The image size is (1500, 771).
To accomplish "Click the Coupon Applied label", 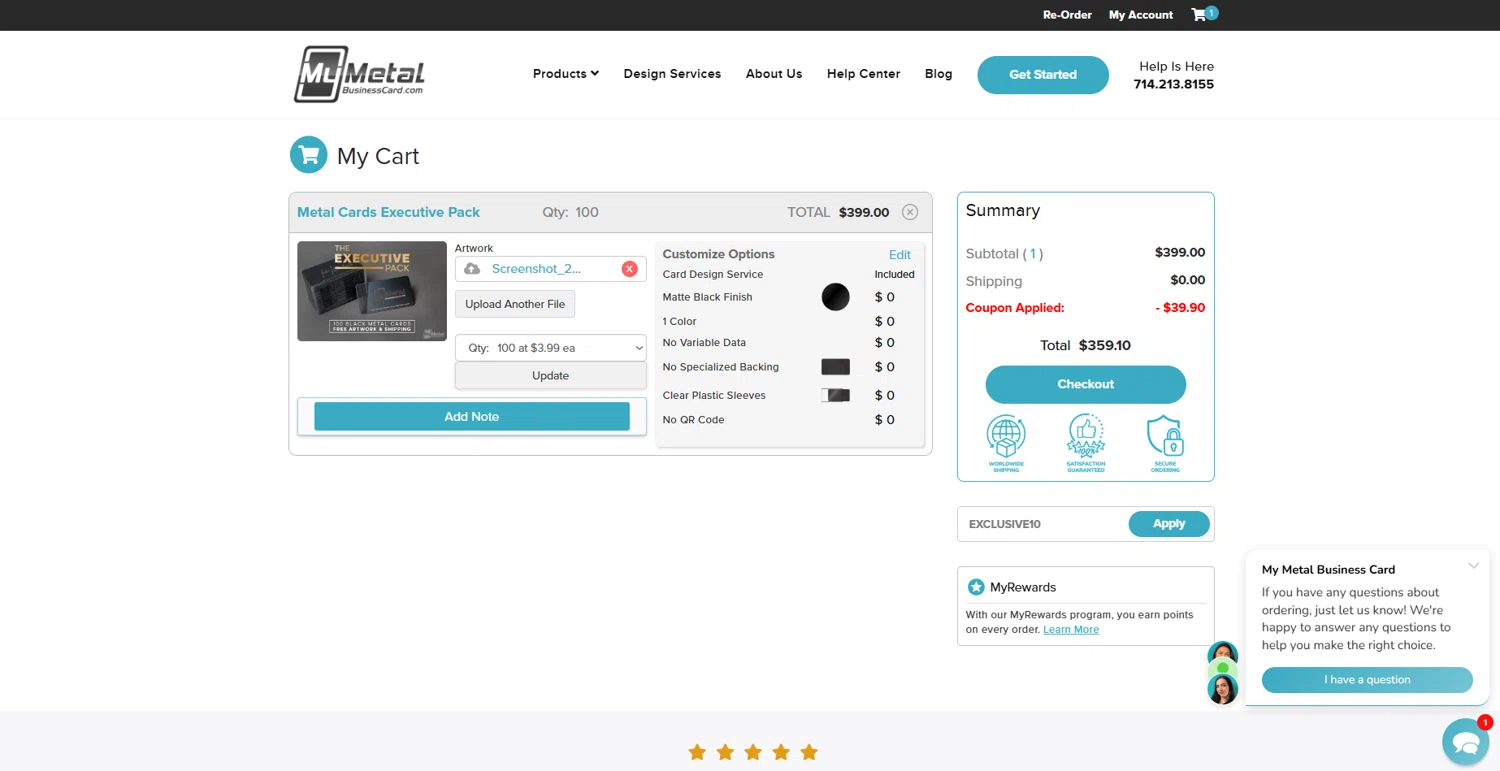I will click(1015, 308).
